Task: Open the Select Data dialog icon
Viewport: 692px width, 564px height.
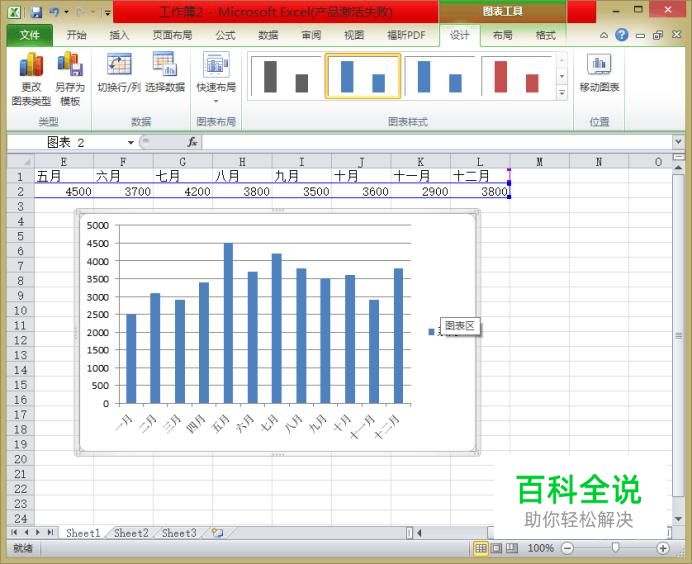Action: pos(165,64)
